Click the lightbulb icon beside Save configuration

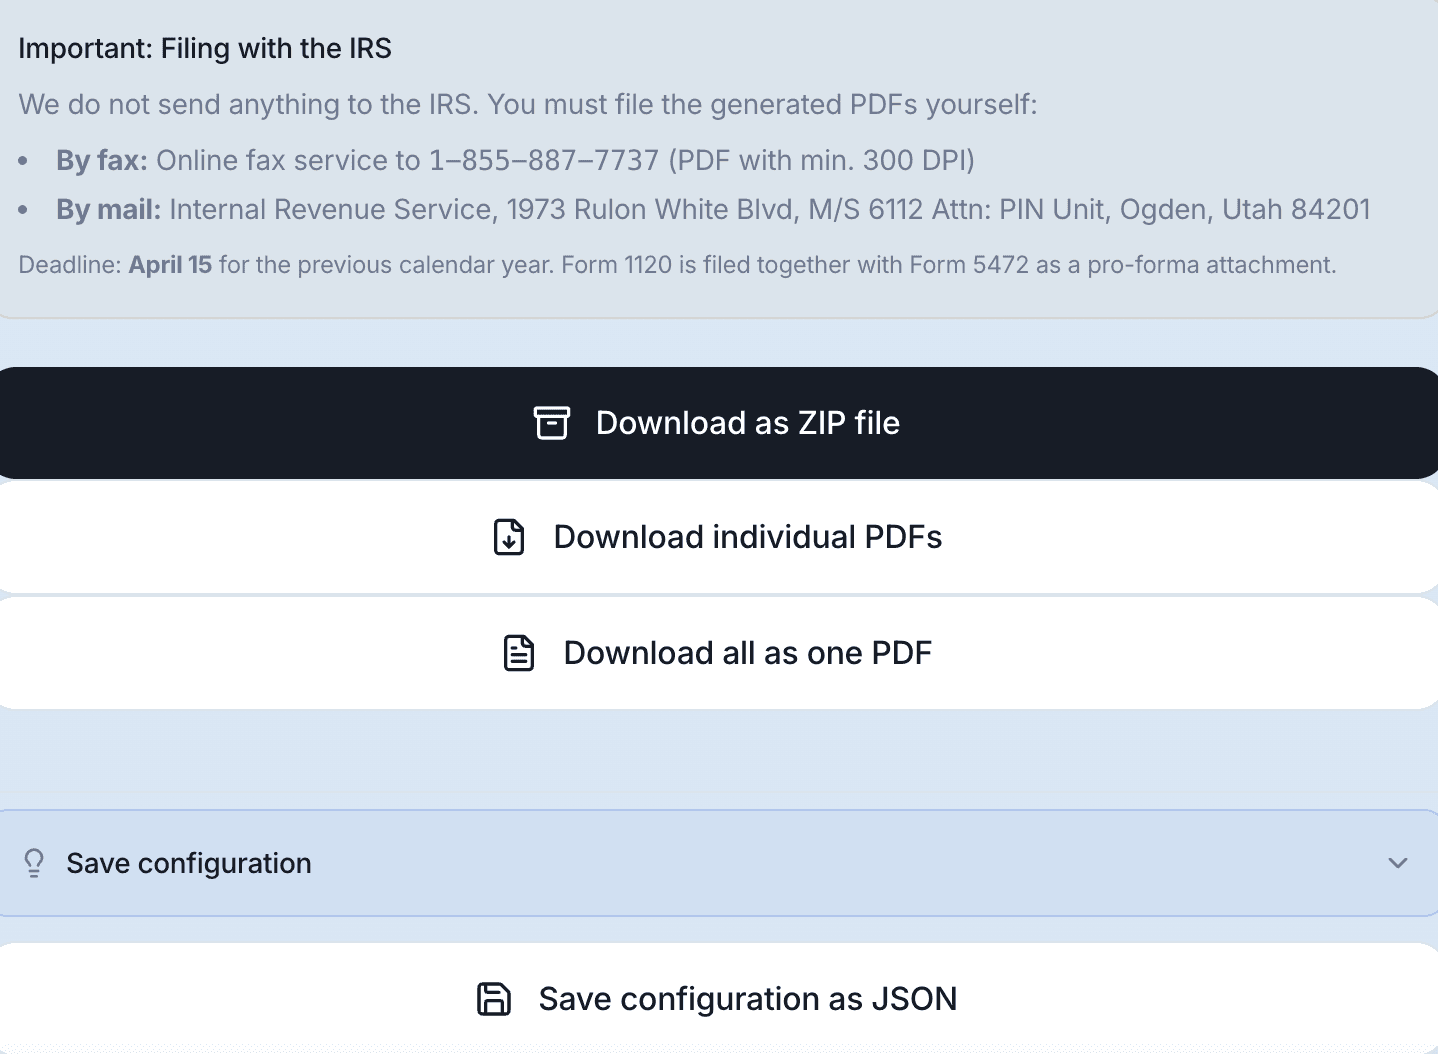34,862
